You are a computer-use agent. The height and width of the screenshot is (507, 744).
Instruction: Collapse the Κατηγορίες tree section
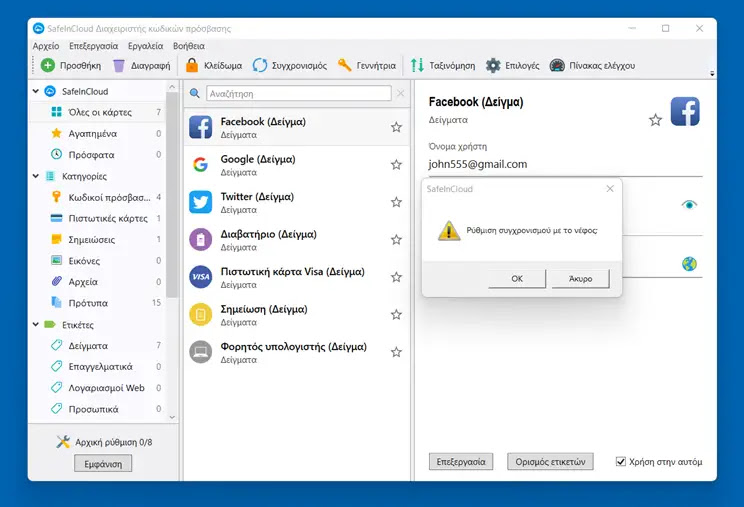[36, 176]
